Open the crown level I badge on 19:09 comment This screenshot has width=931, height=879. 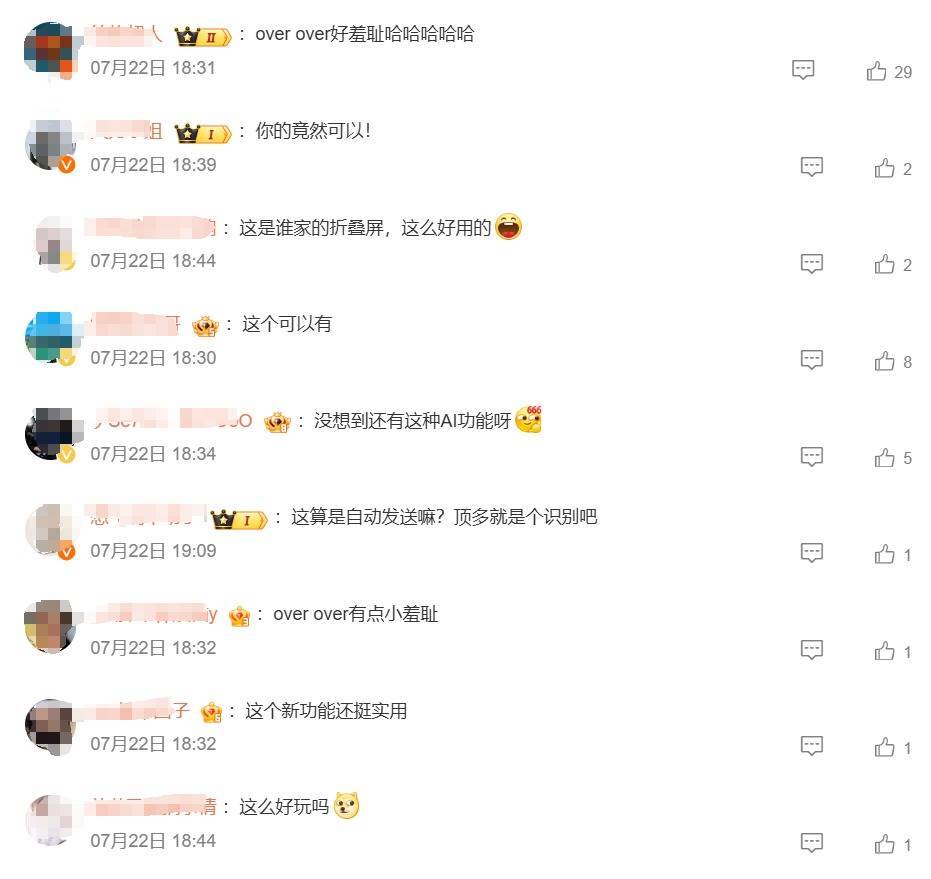point(238,520)
